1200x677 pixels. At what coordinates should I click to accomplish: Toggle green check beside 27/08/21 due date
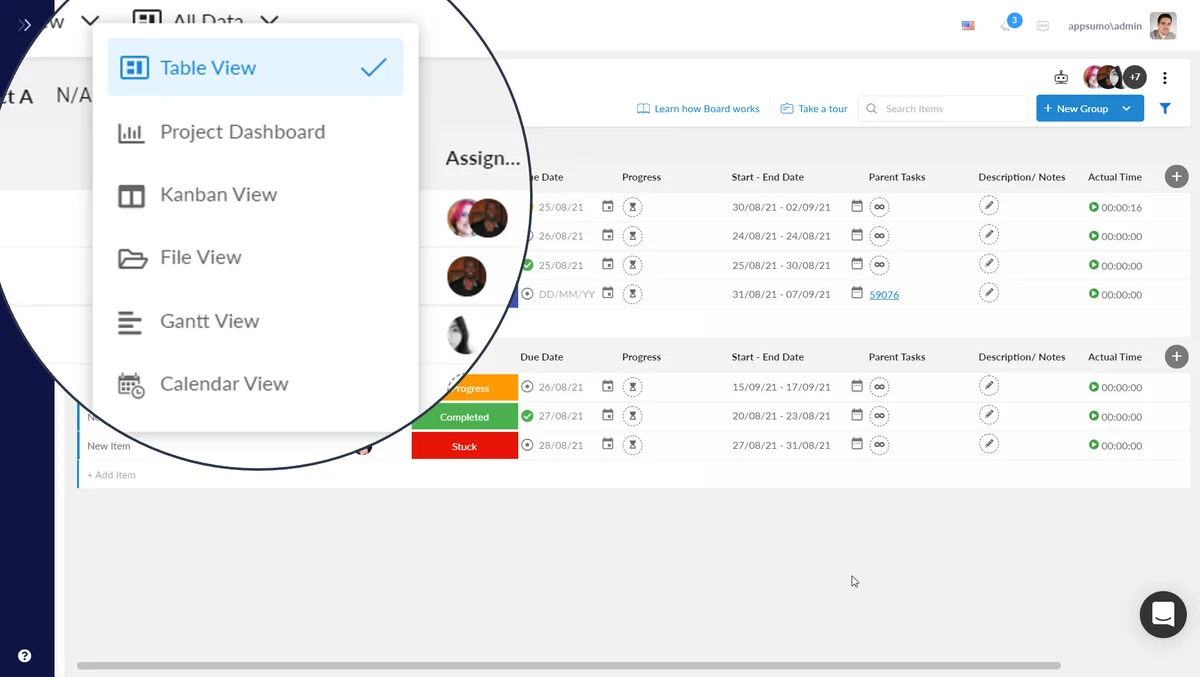pyautogui.click(x=527, y=416)
